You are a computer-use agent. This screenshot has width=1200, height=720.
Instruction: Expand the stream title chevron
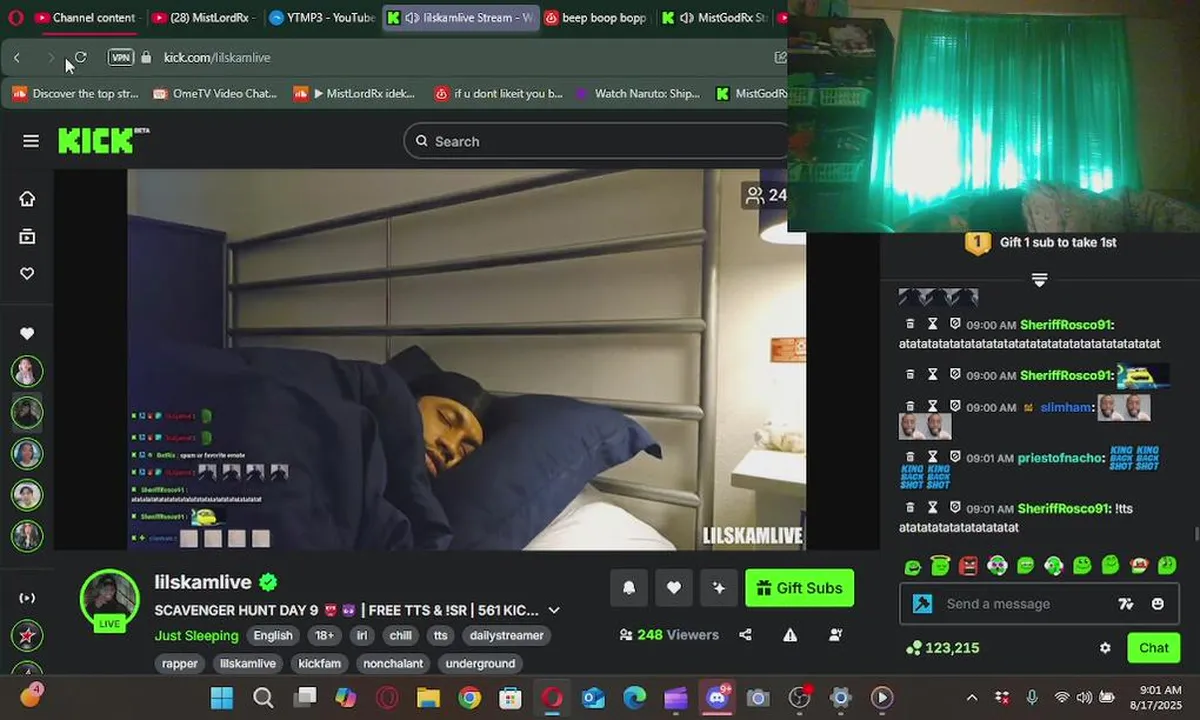coord(554,610)
